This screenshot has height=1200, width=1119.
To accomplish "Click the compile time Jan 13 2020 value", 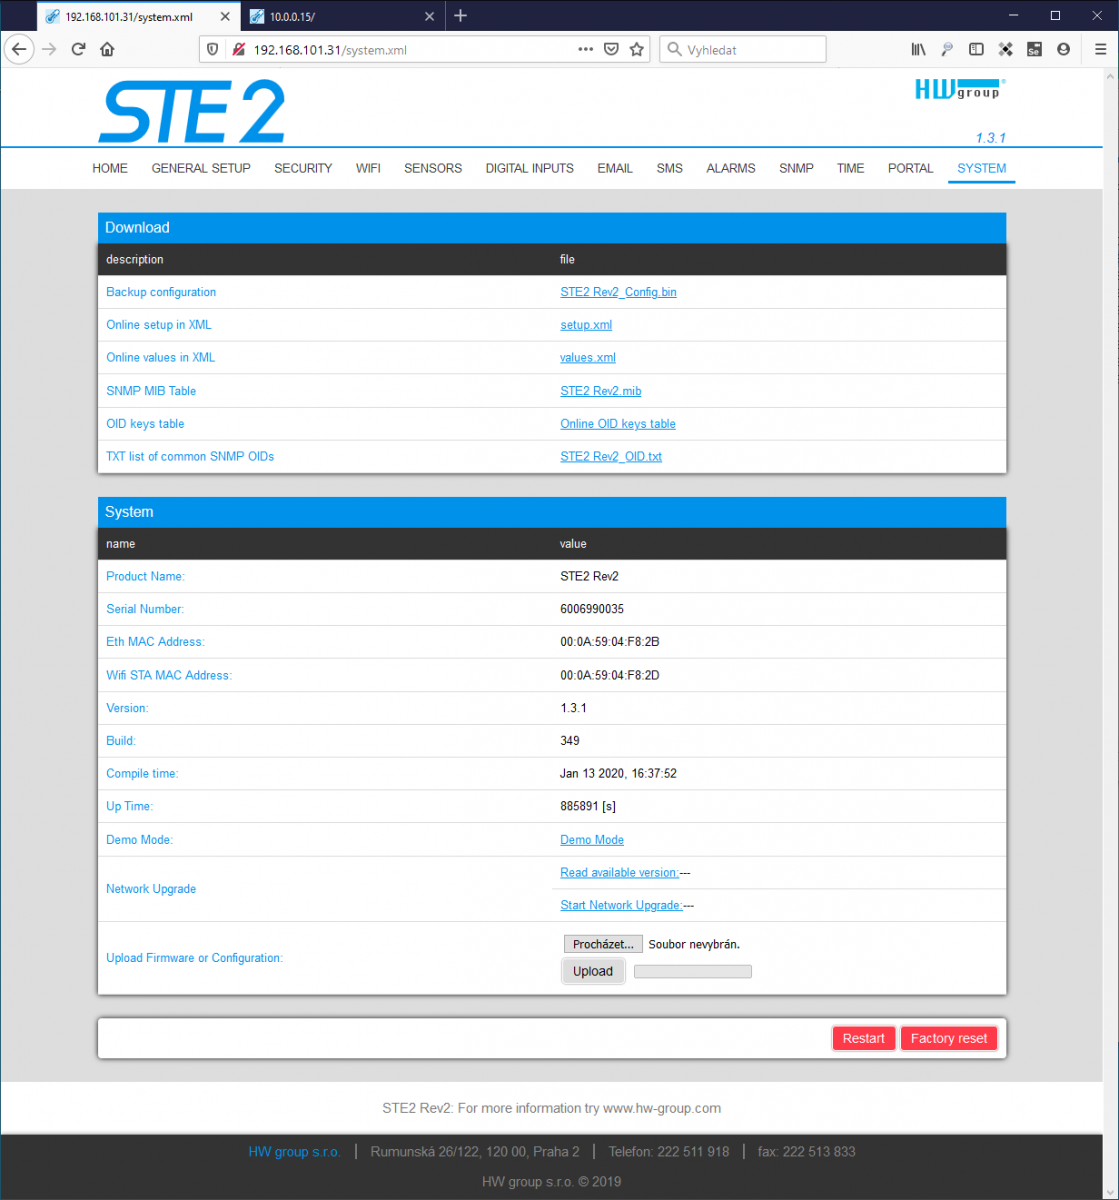I will tap(619, 773).
